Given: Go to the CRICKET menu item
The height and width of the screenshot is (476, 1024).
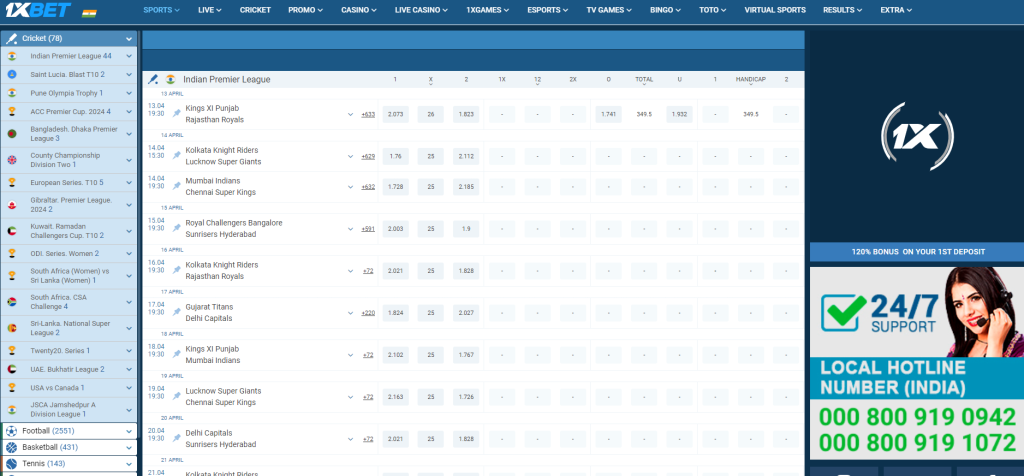Looking at the screenshot, I should [x=255, y=10].
